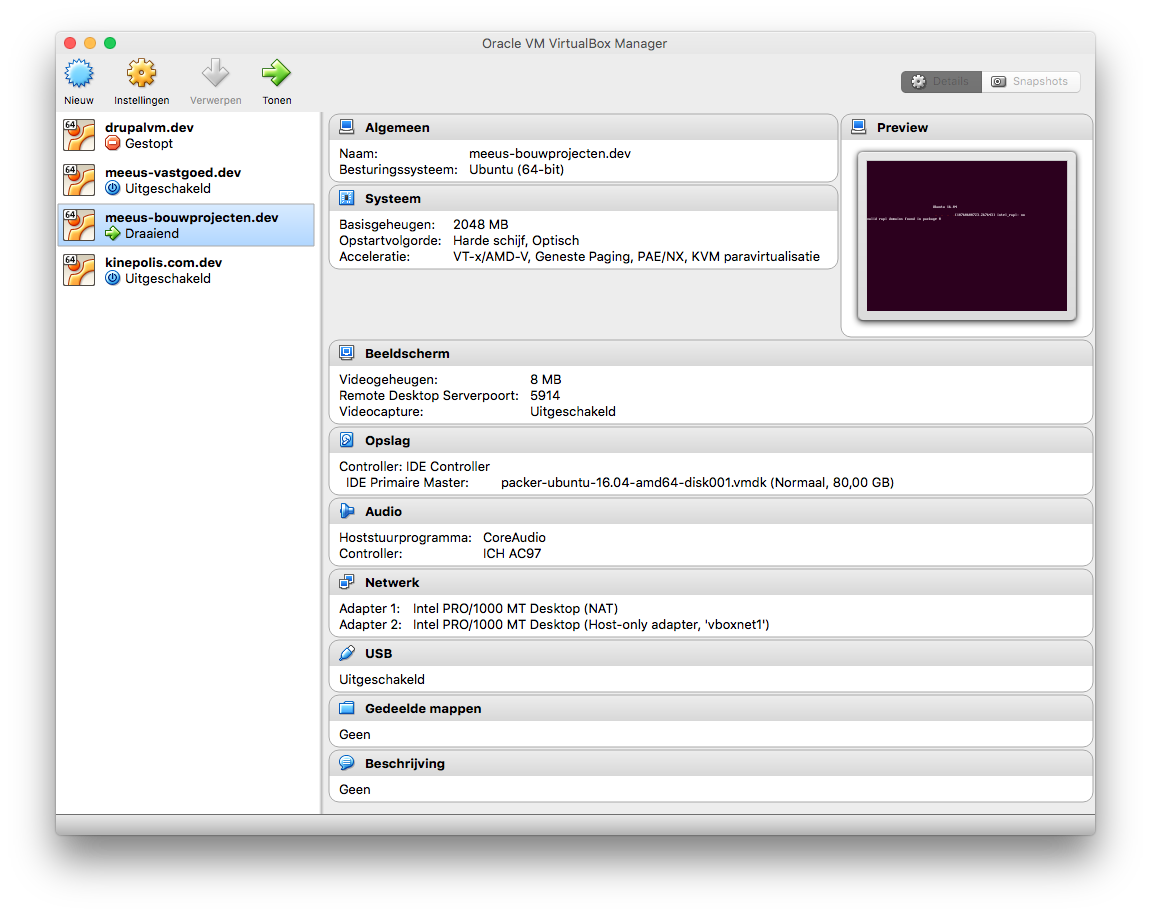This screenshot has height=915, width=1151.
Task: Switch to the Snapshots view
Action: coord(1032,82)
